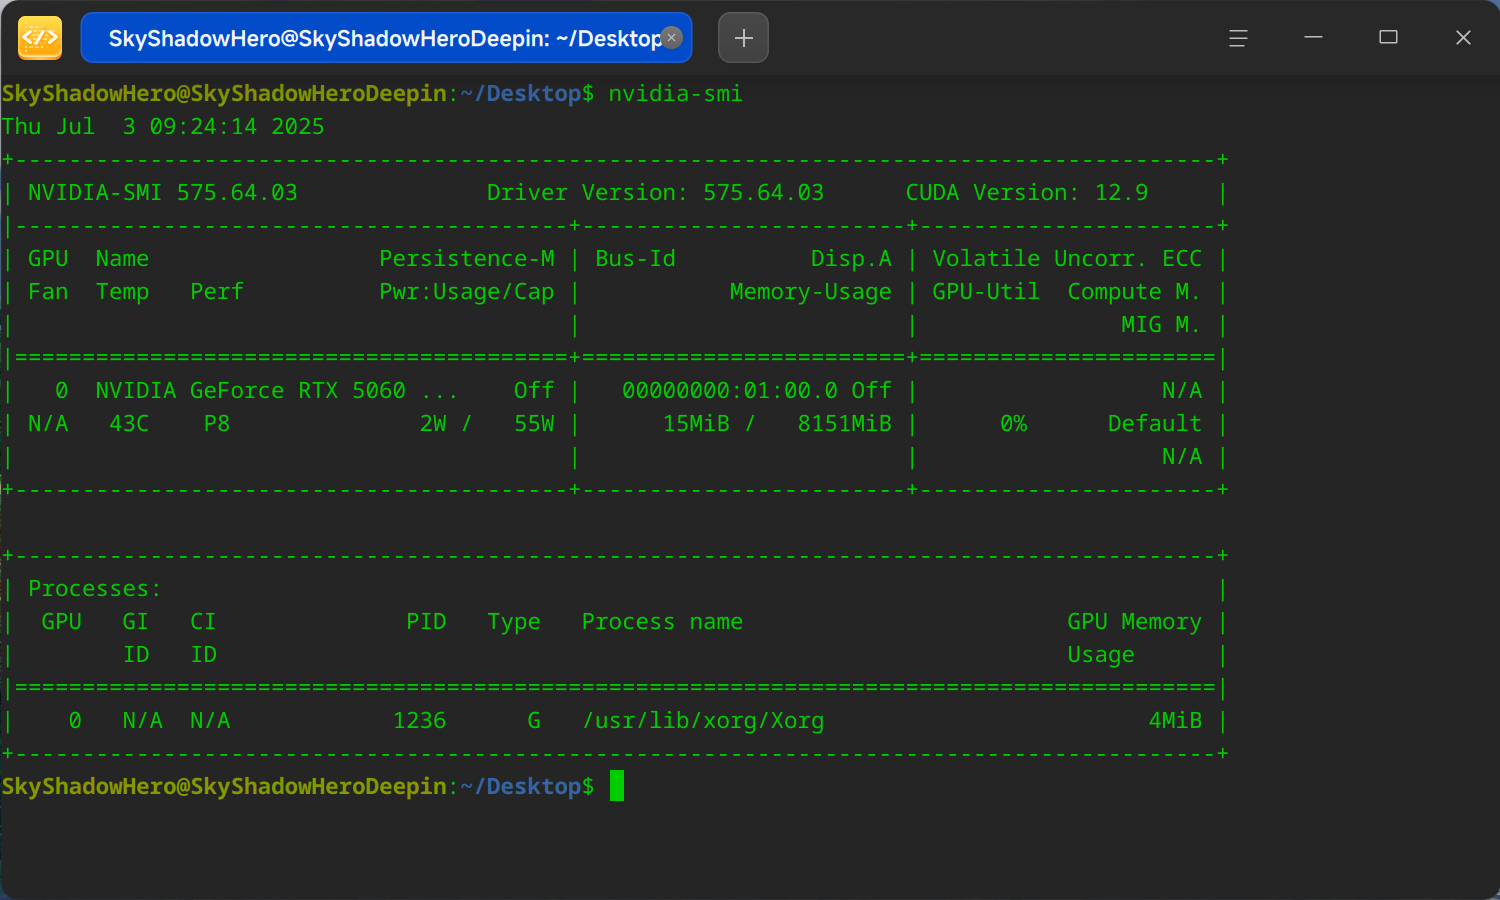This screenshot has height=900, width=1500.
Task: Click the Memory-Usage header
Action: (810, 292)
